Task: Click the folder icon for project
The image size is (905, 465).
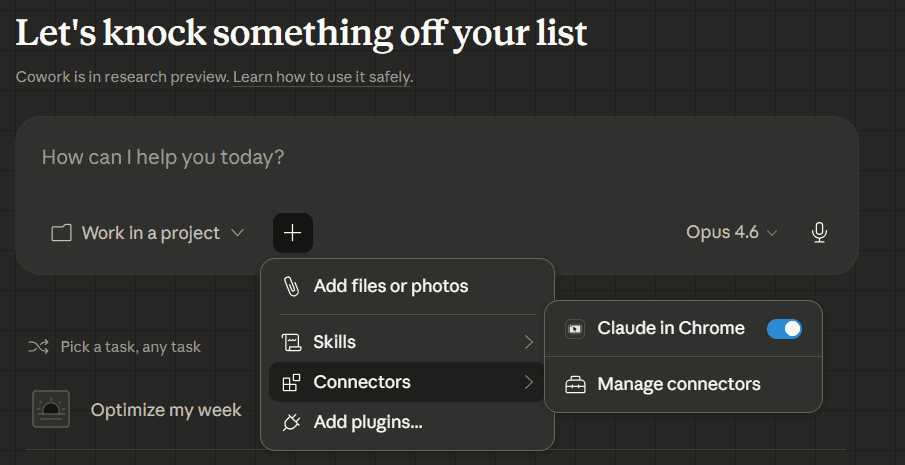Action: [62, 233]
